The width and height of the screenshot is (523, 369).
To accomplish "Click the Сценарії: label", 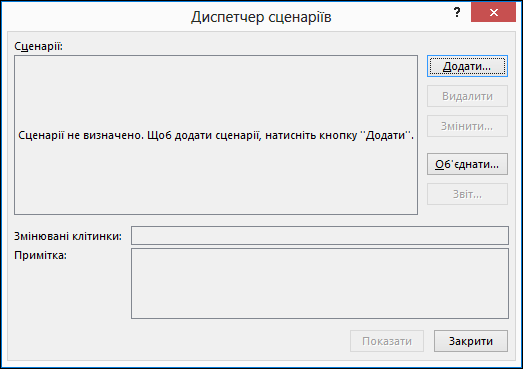I will 38,46.
